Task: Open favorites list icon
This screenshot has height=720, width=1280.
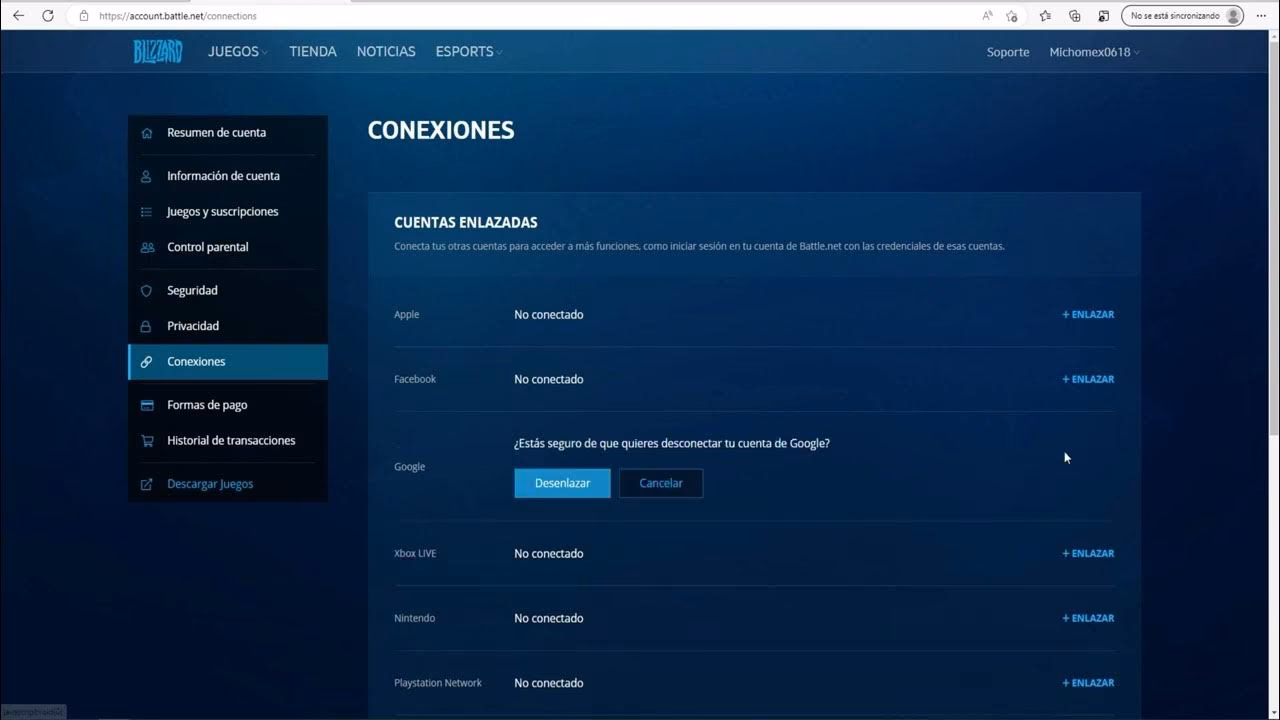Action: click(1045, 16)
